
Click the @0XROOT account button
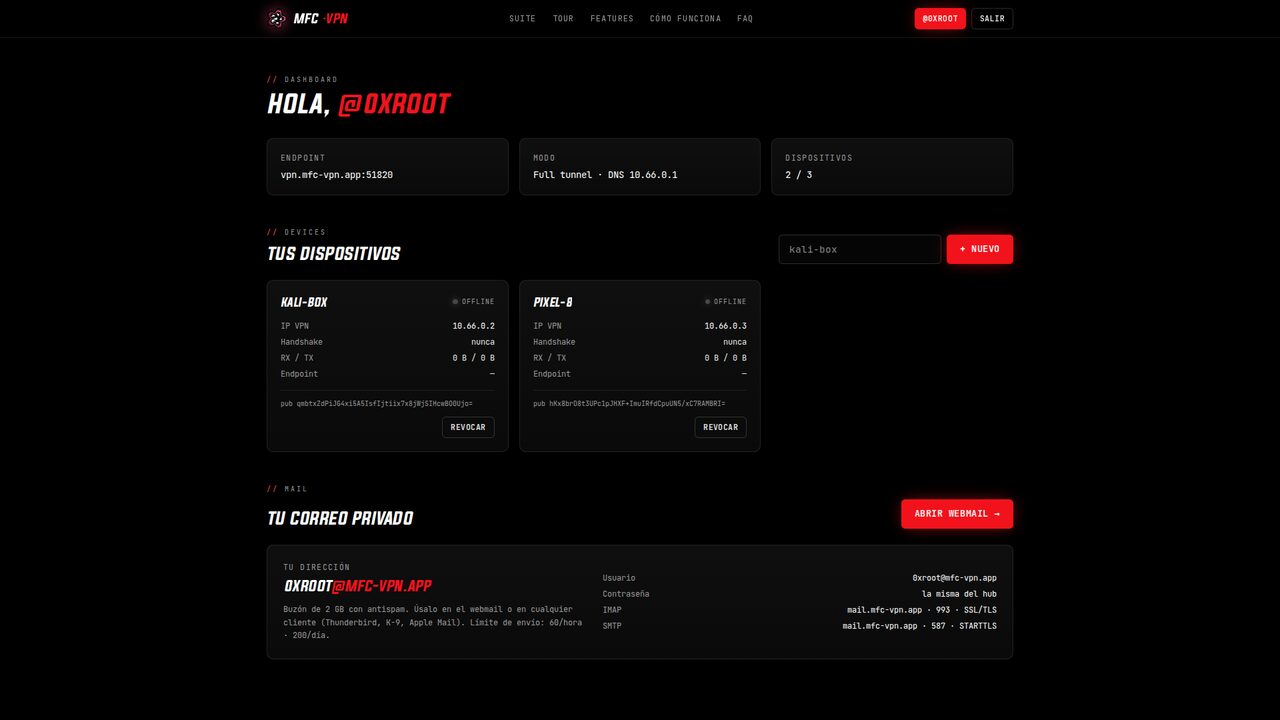[940, 19]
